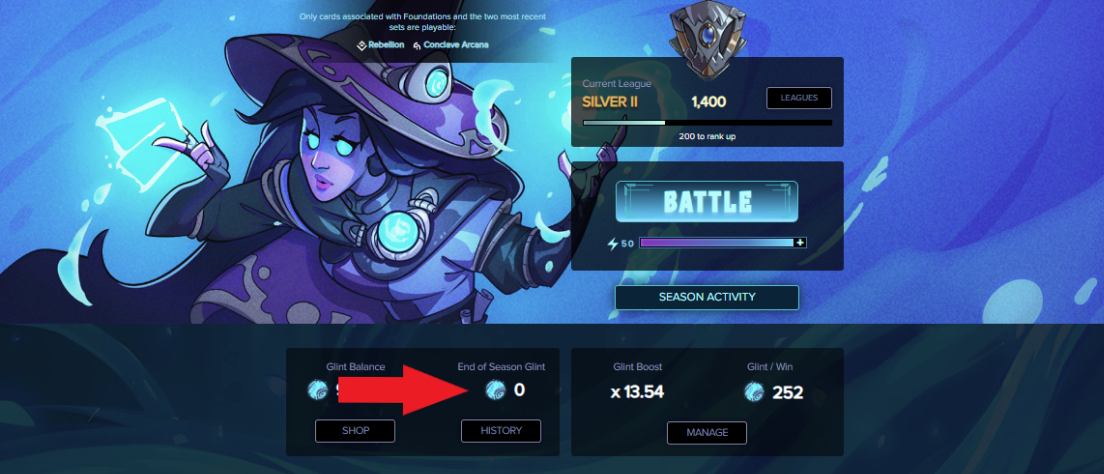Click the Glint Balance swirl icon
1104x474 pixels.
[x=318, y=390]
